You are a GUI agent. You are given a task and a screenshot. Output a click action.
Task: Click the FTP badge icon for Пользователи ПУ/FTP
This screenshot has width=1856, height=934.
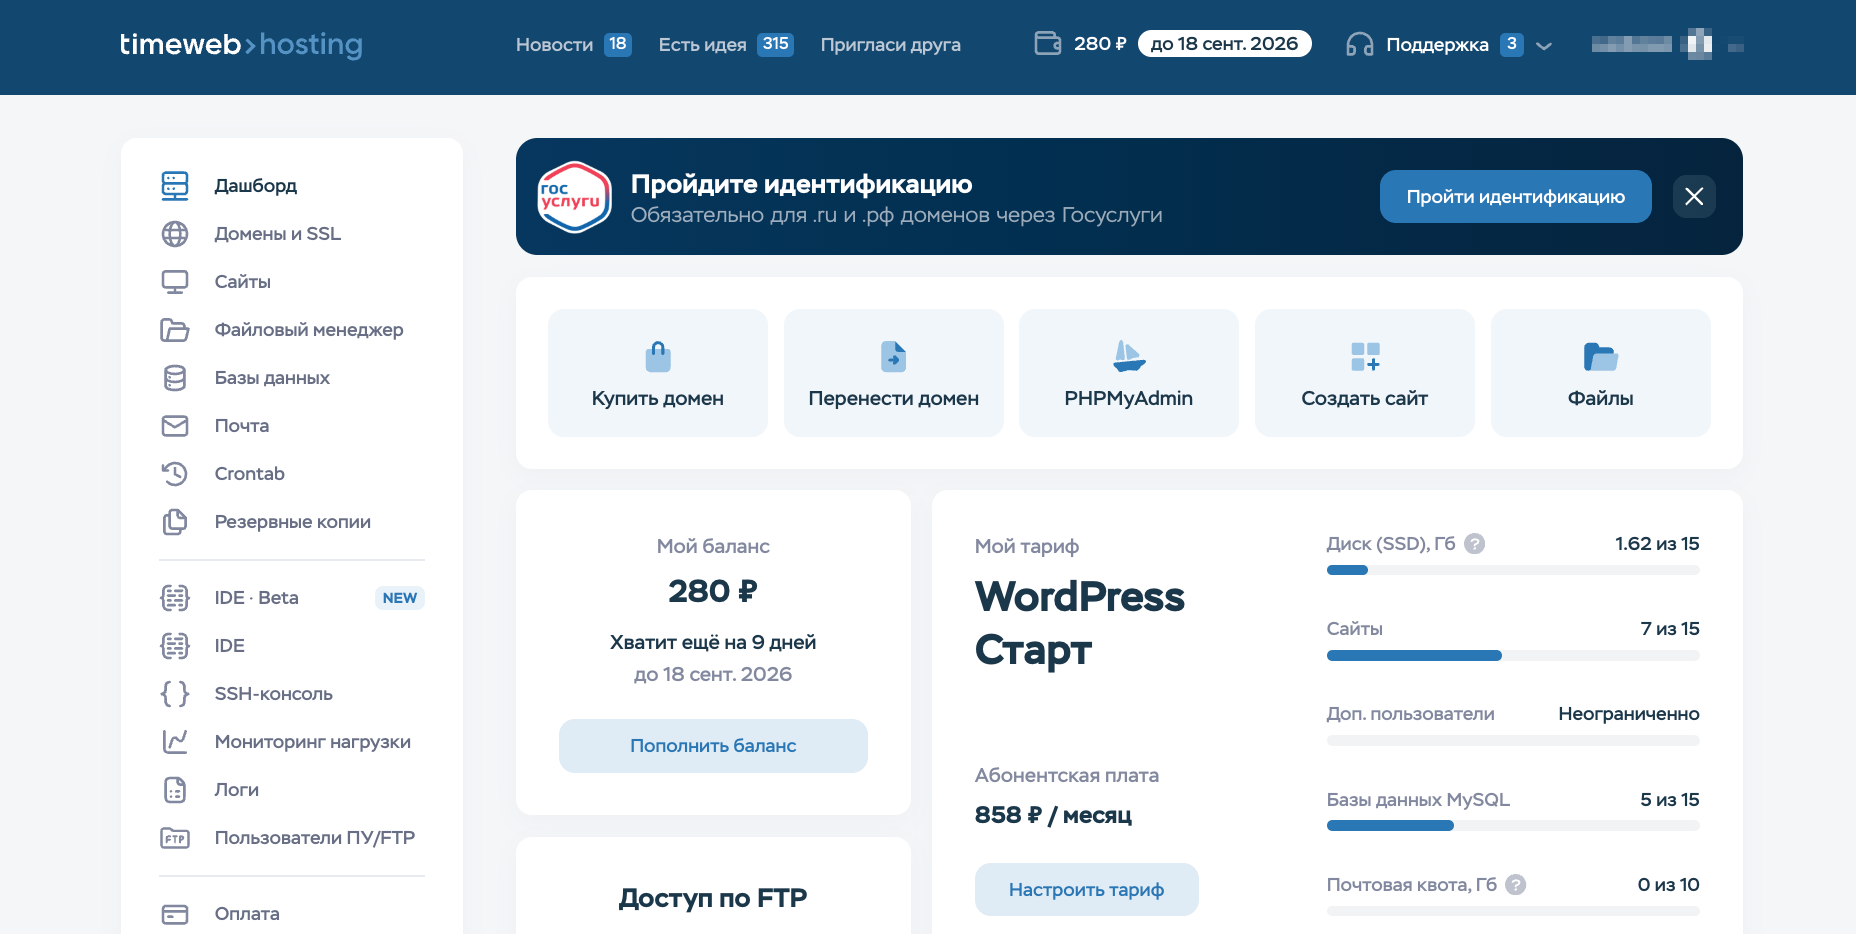tap(175, 837)
